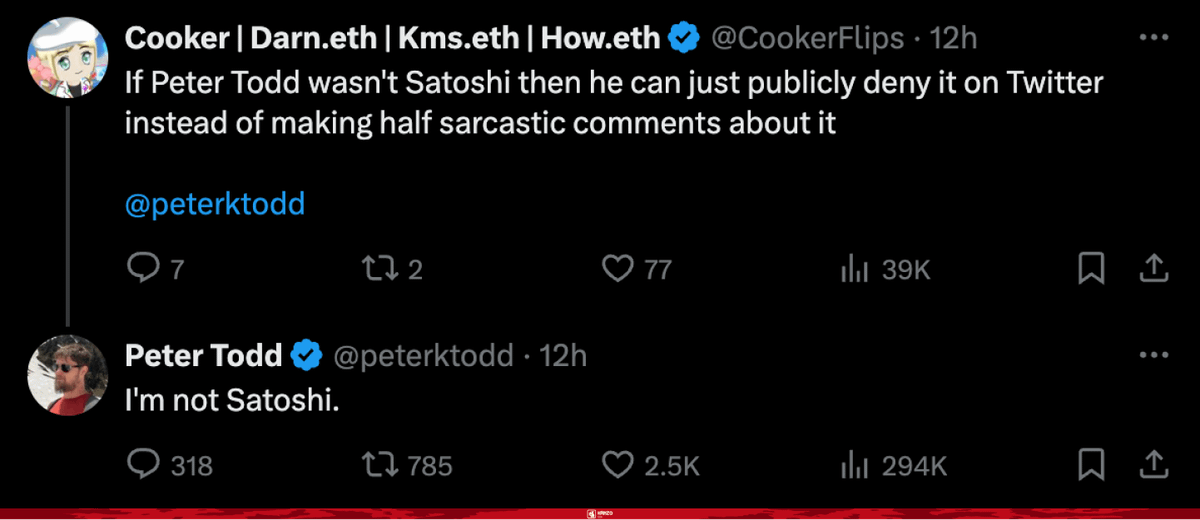Viewport: 1200px width, 520px height.
Task: Open the 12h timestamp on Peter Todd's reply
Action: 563,355
